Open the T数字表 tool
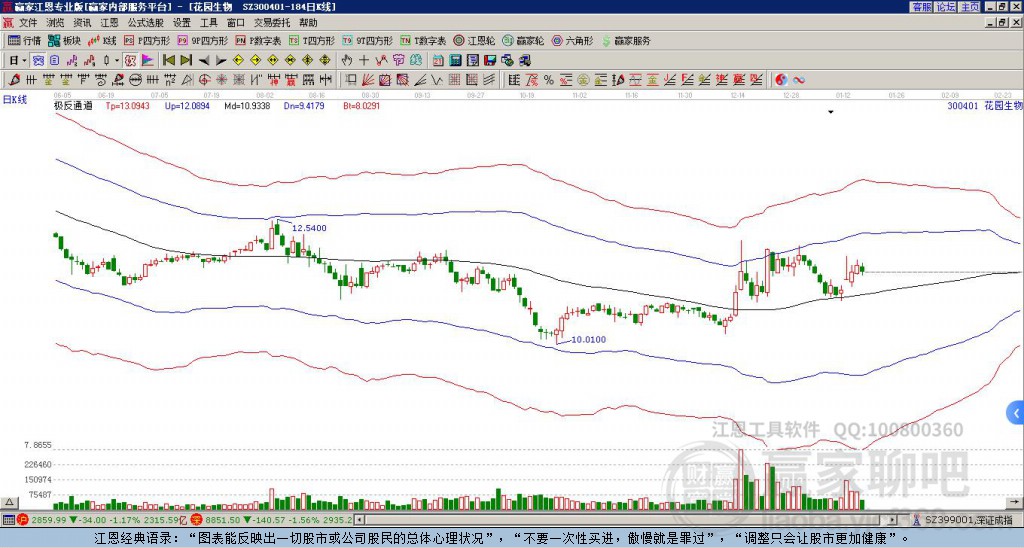The height and width of the screenshot is (548, 1024). (423, 40)
